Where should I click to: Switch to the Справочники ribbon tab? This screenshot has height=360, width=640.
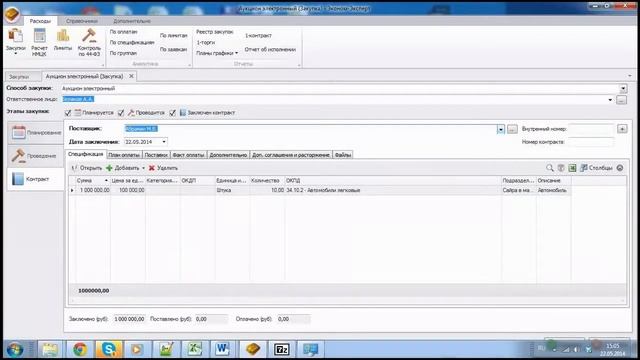(x=82, y=21)
